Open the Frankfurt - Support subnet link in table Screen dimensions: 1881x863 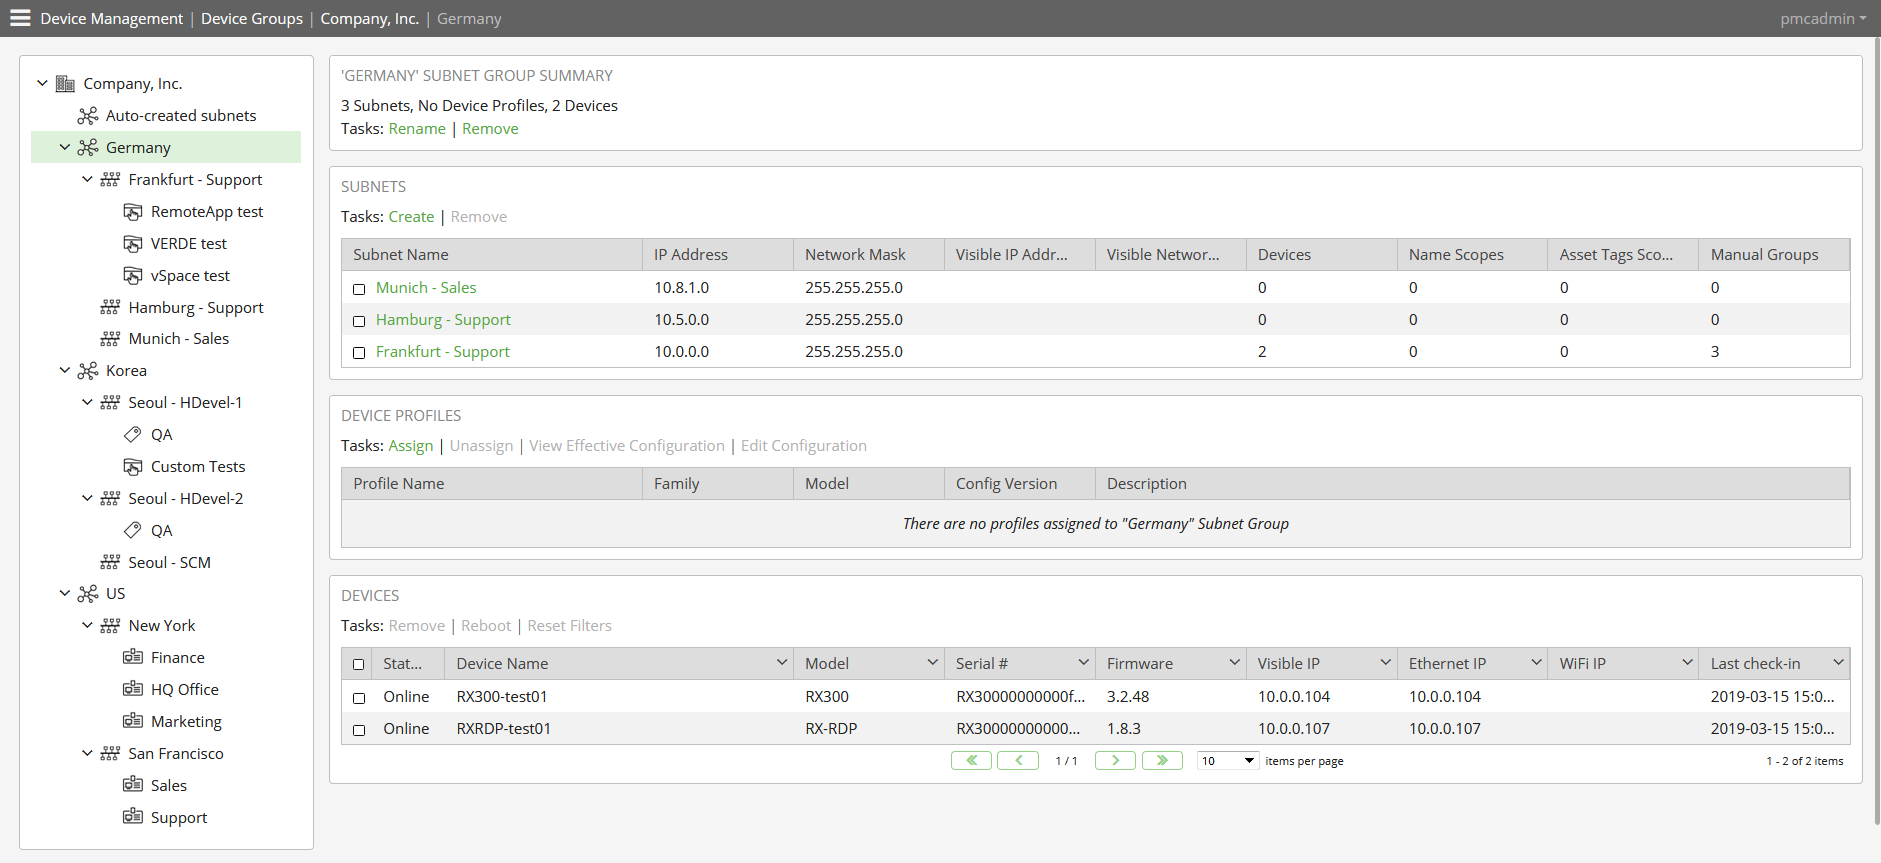click(x=443, y=352)
